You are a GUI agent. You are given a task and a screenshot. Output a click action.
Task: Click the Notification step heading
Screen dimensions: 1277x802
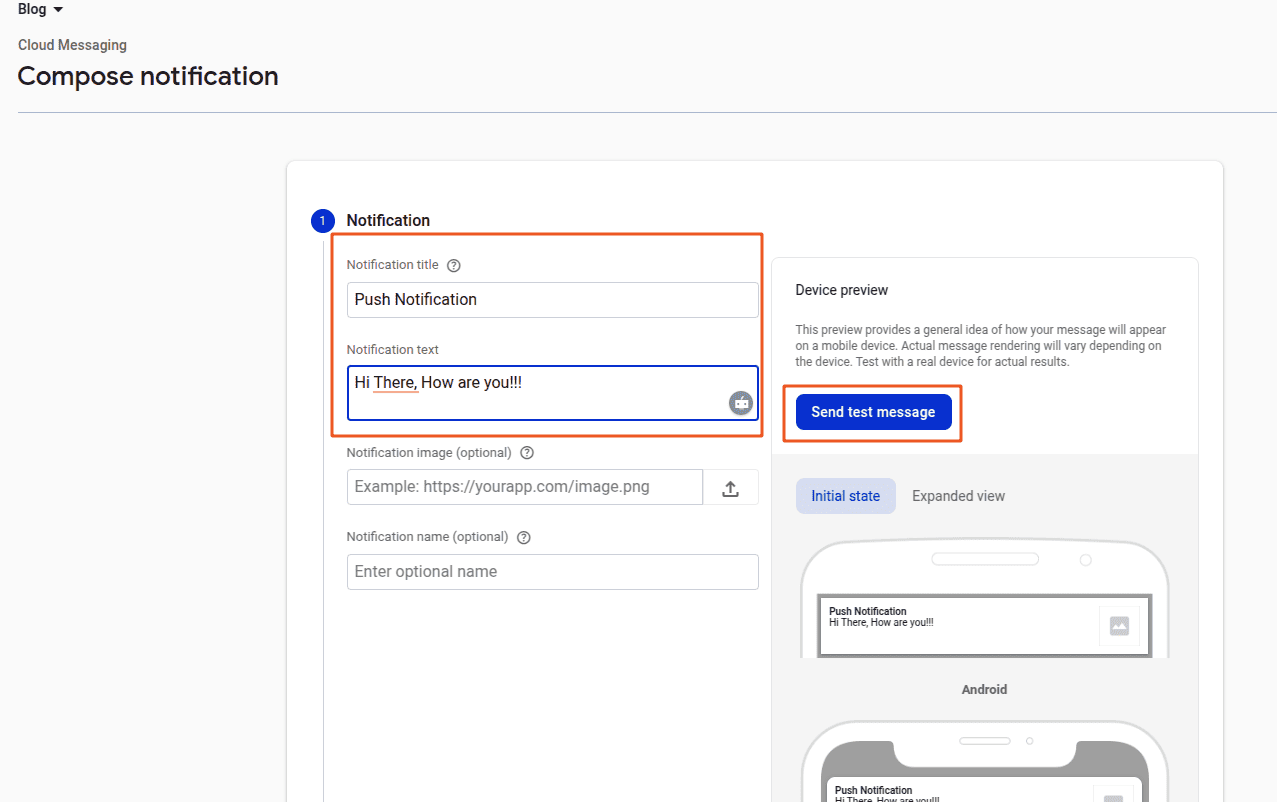pos(388,221)
